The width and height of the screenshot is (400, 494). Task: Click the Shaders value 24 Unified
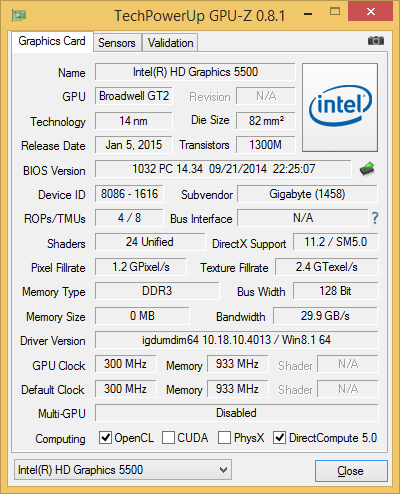[150, 242]
